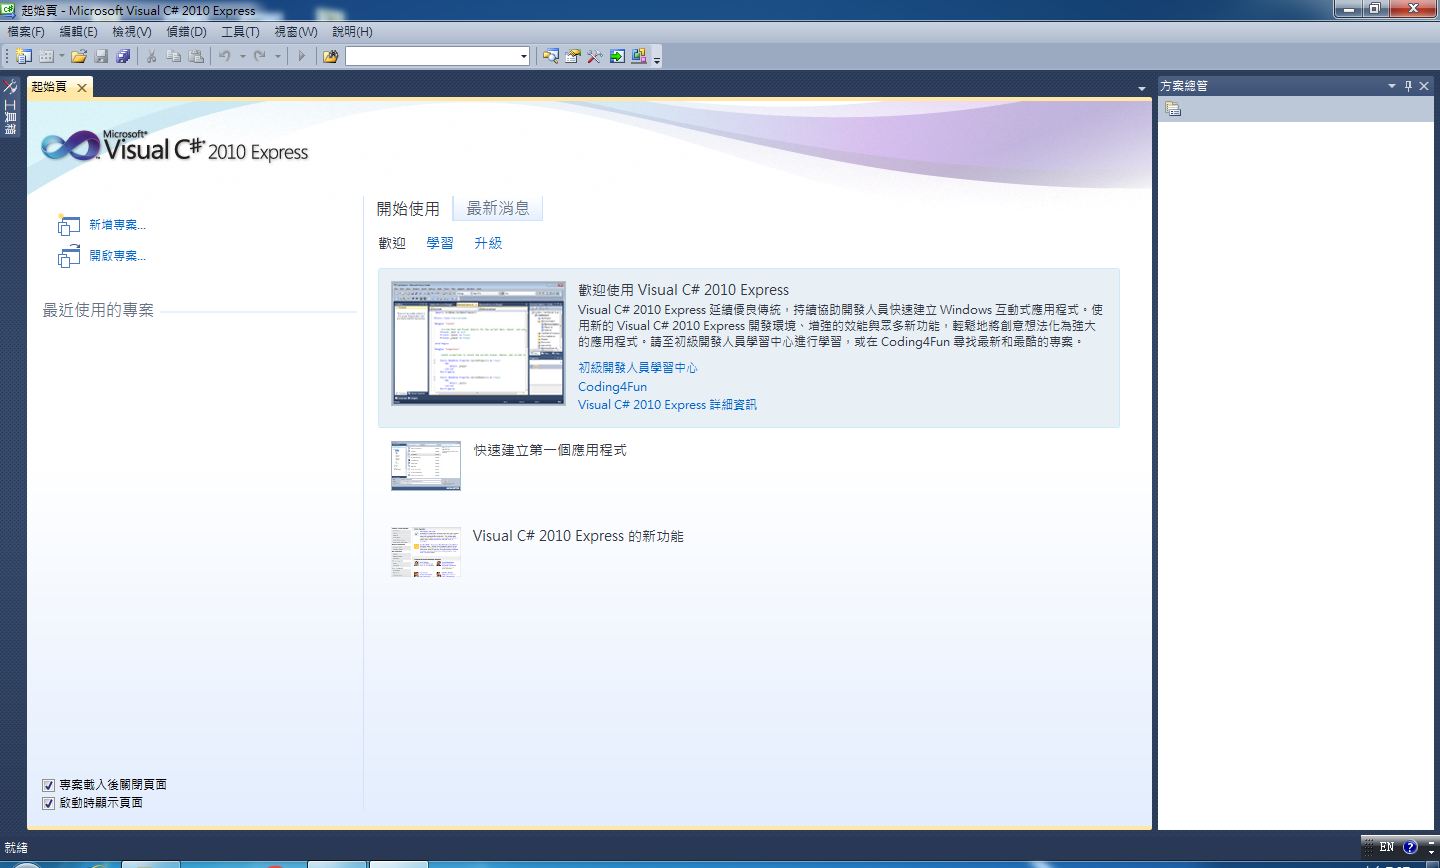Click the Open File folder toolbar icon

78,56
